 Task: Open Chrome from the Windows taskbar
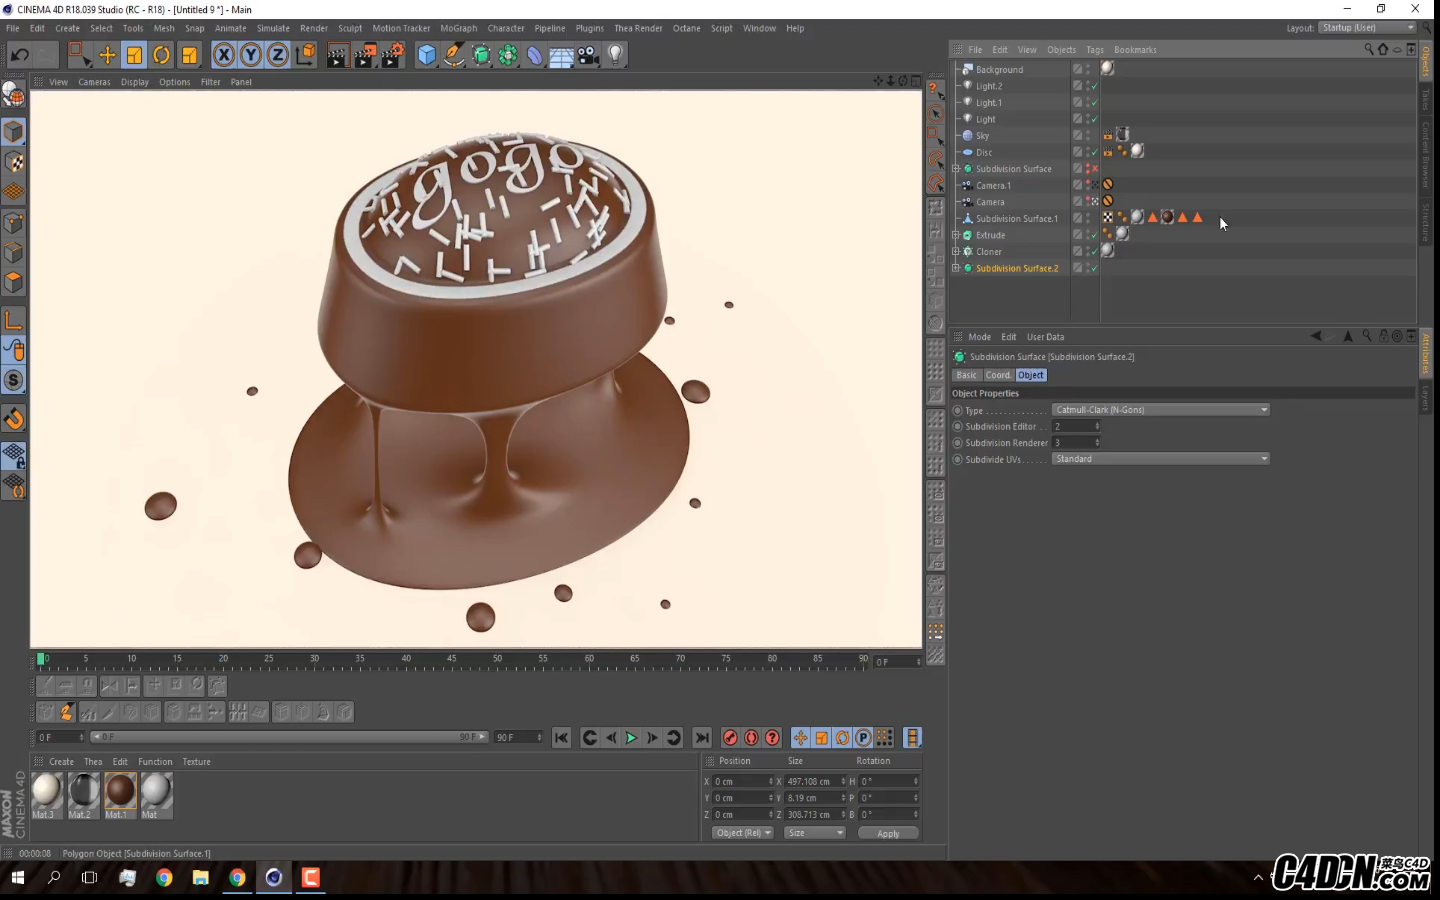pyautogui.click(x=164, y=877)
